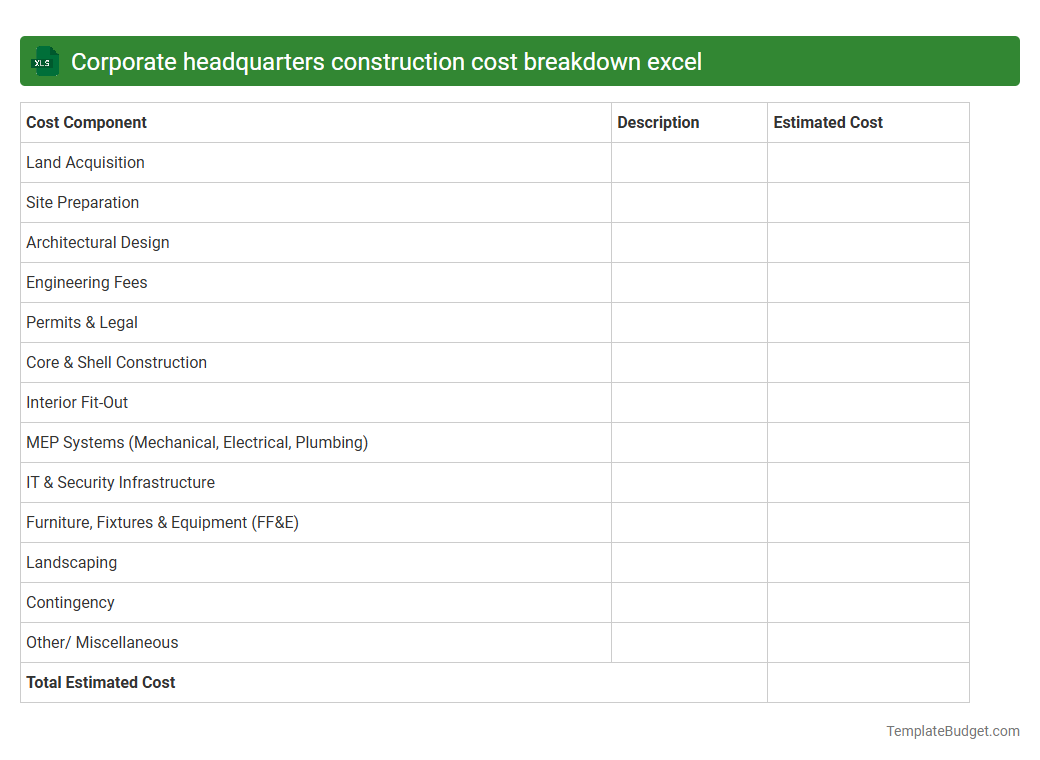Select the Permits & Legal row
Screen dimensions: 1040x760
[81, 322]
